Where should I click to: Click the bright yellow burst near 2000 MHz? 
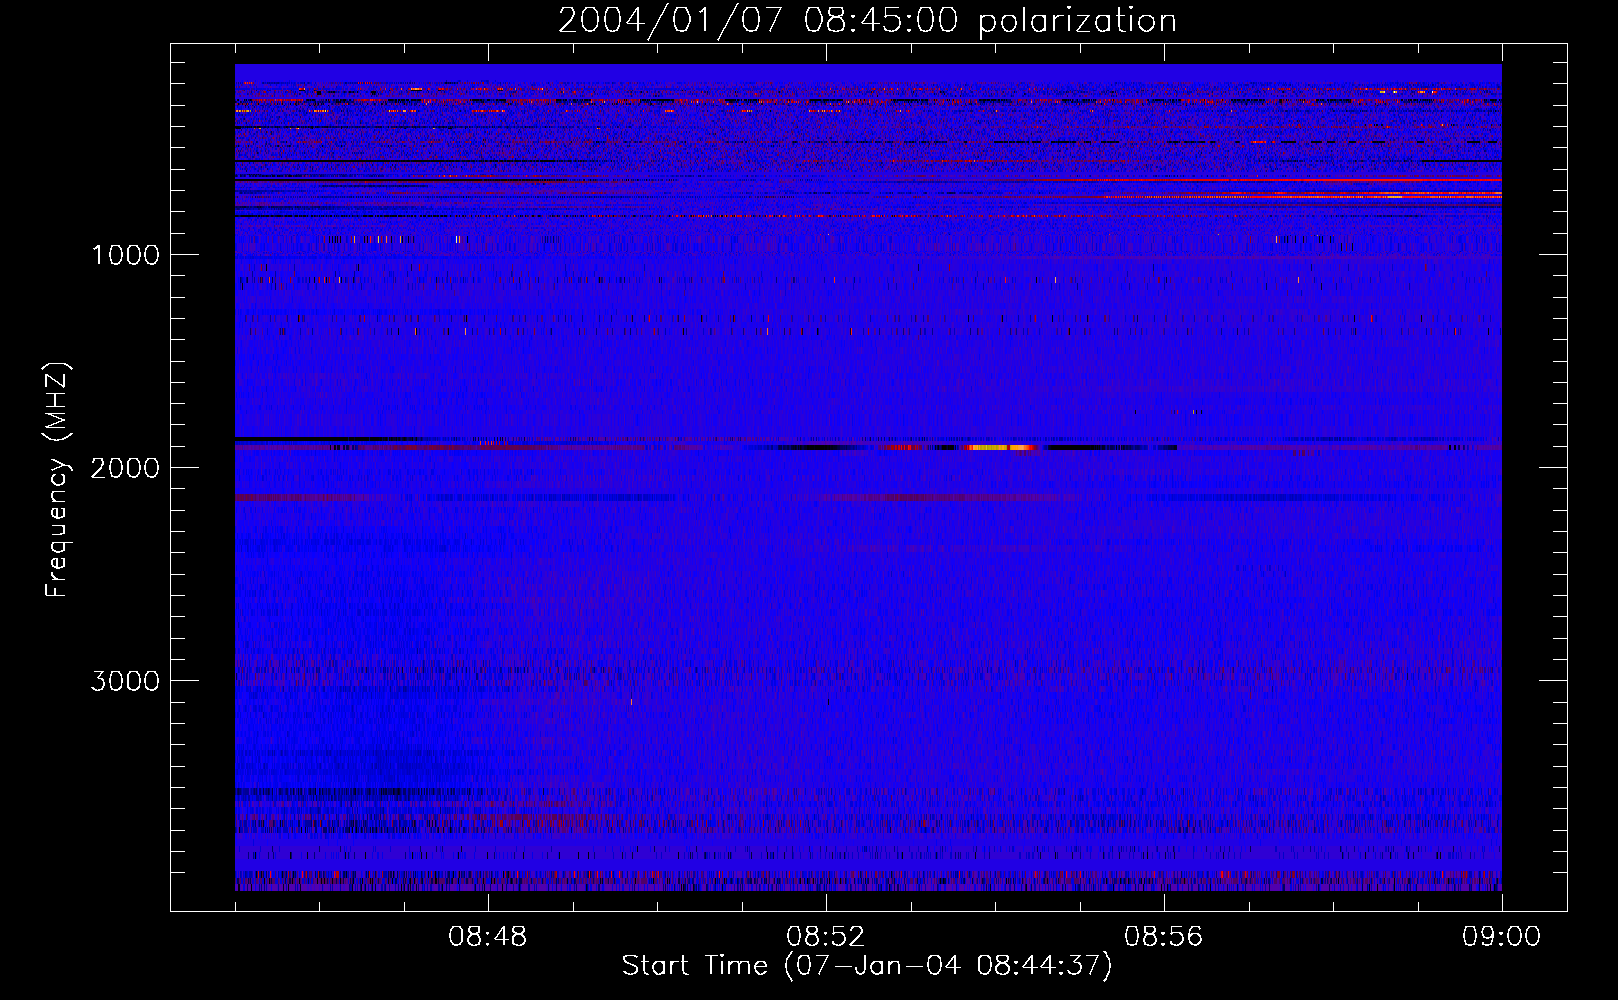[x=1002, y=448]
